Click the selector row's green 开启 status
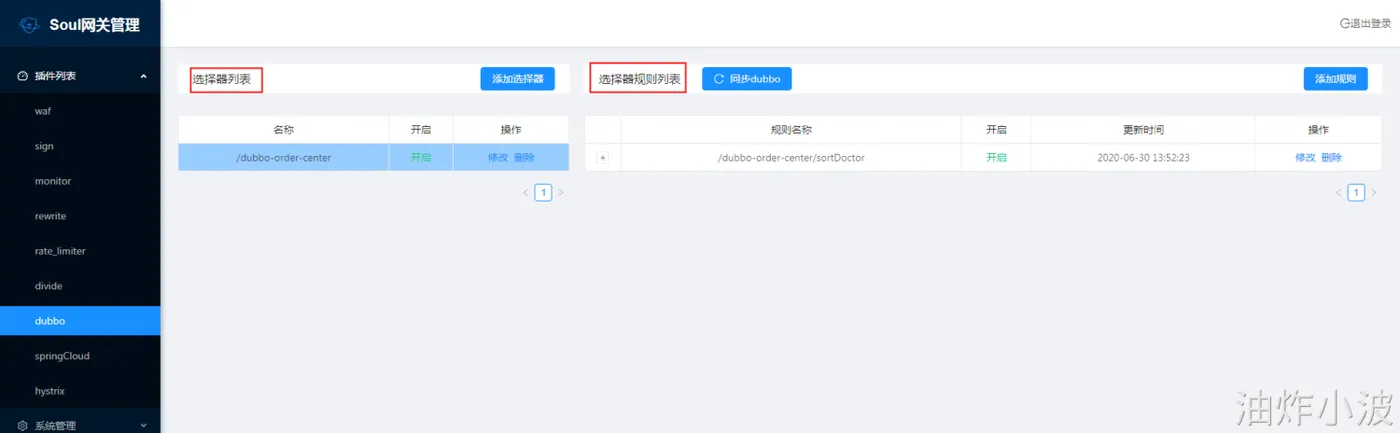Screen dimensions: 1400x433 [421, 158]
